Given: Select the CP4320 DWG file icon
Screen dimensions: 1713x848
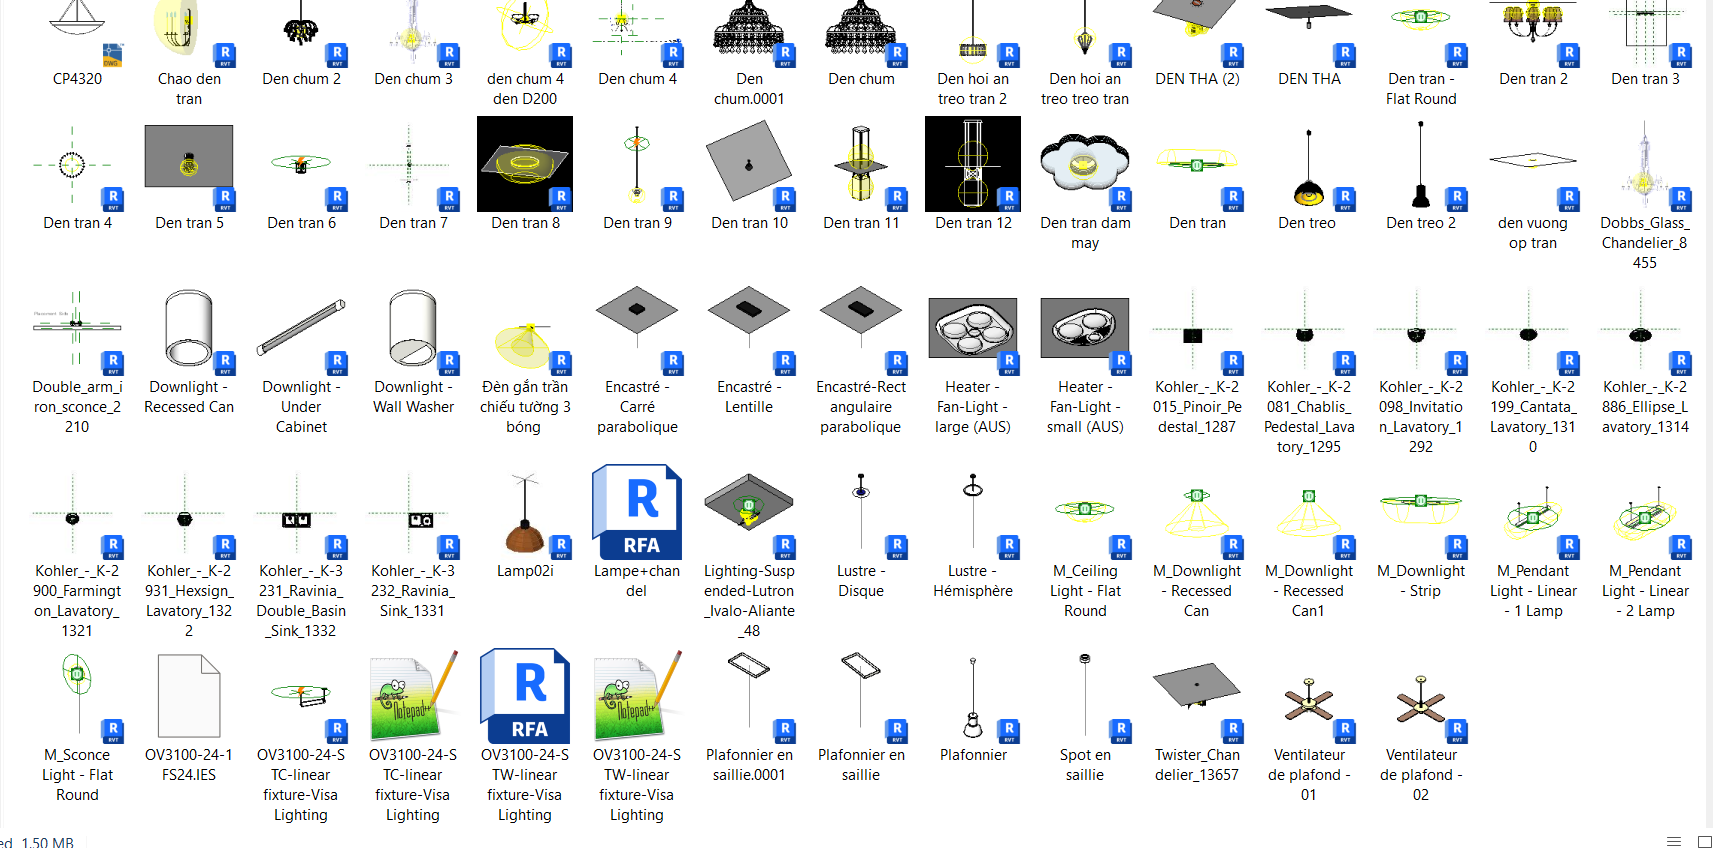Looking at the screenshot, I should click(x=78, y=30).
